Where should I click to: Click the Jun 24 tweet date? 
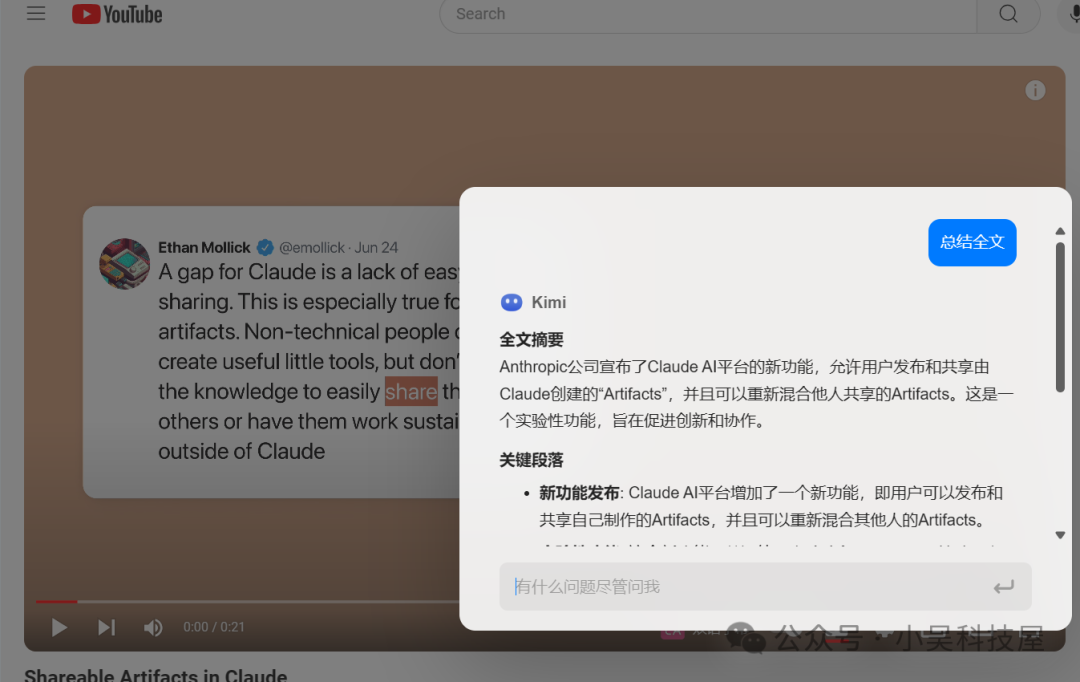coord(376,247)
